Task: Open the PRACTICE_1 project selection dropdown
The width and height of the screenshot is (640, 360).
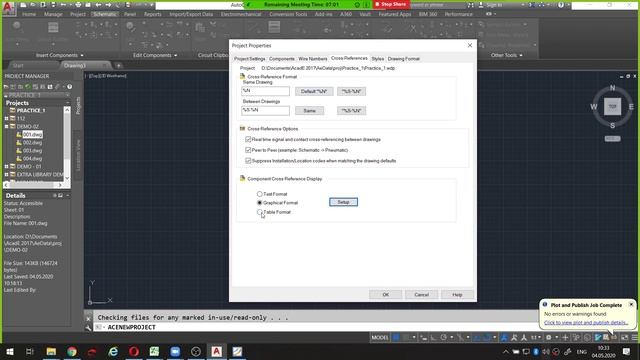Action: (67, 95)
